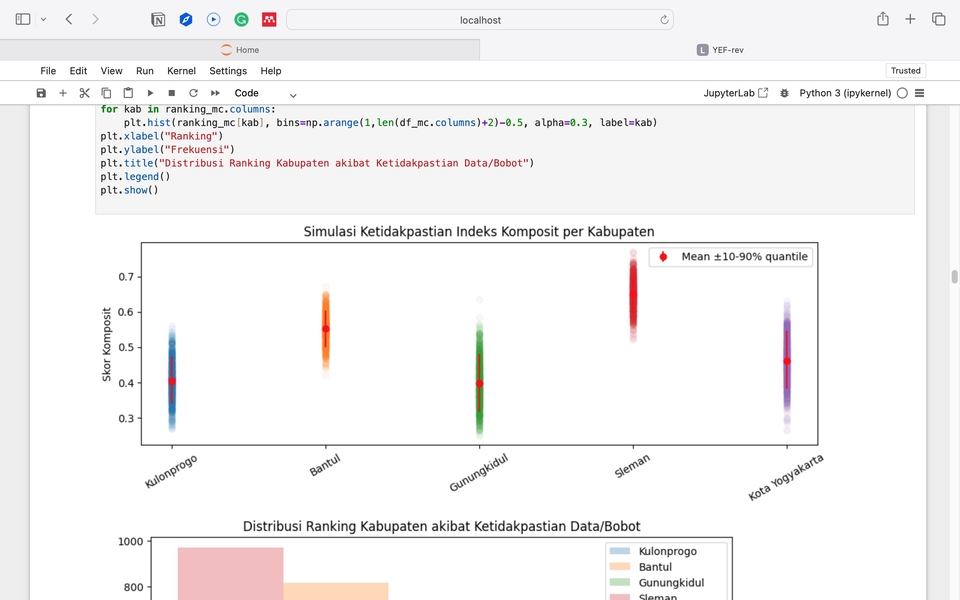Cut the selected cell with the scissors icon
The height and width of the screenshot is (600, 960).
coord(85,93)
